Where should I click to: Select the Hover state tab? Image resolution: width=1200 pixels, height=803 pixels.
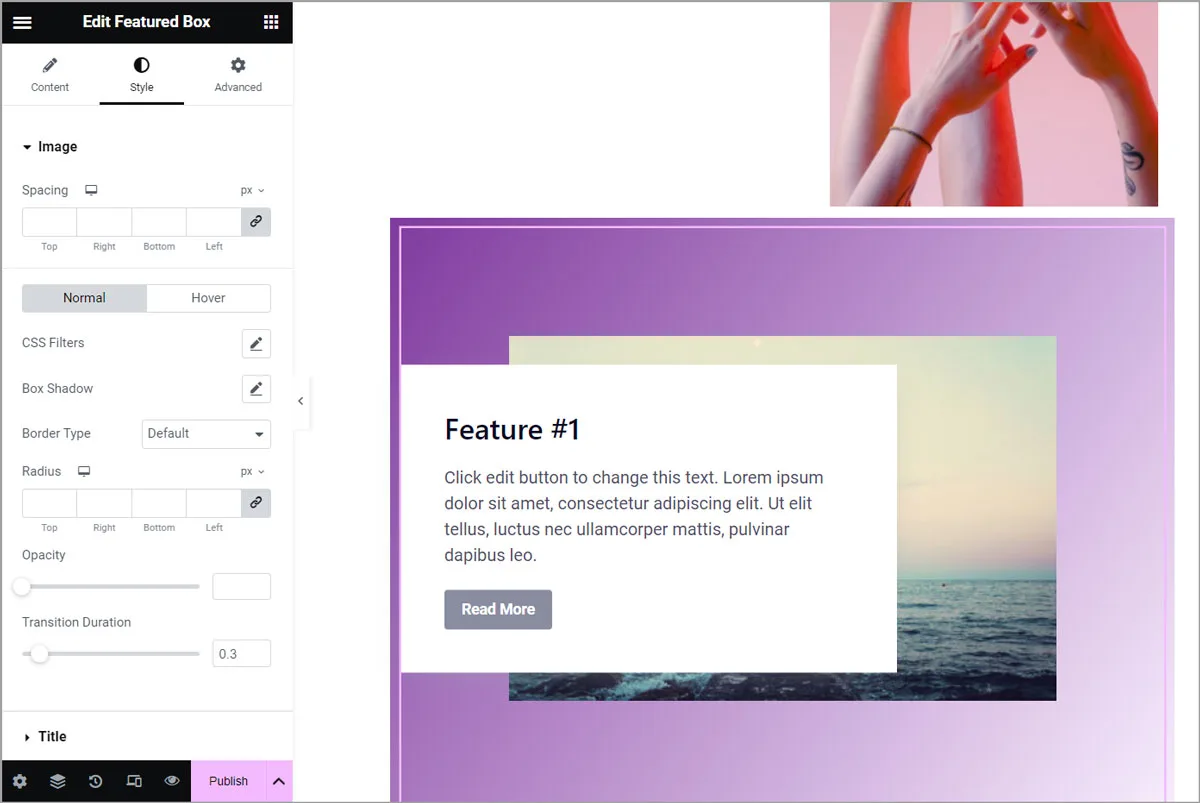208,298
